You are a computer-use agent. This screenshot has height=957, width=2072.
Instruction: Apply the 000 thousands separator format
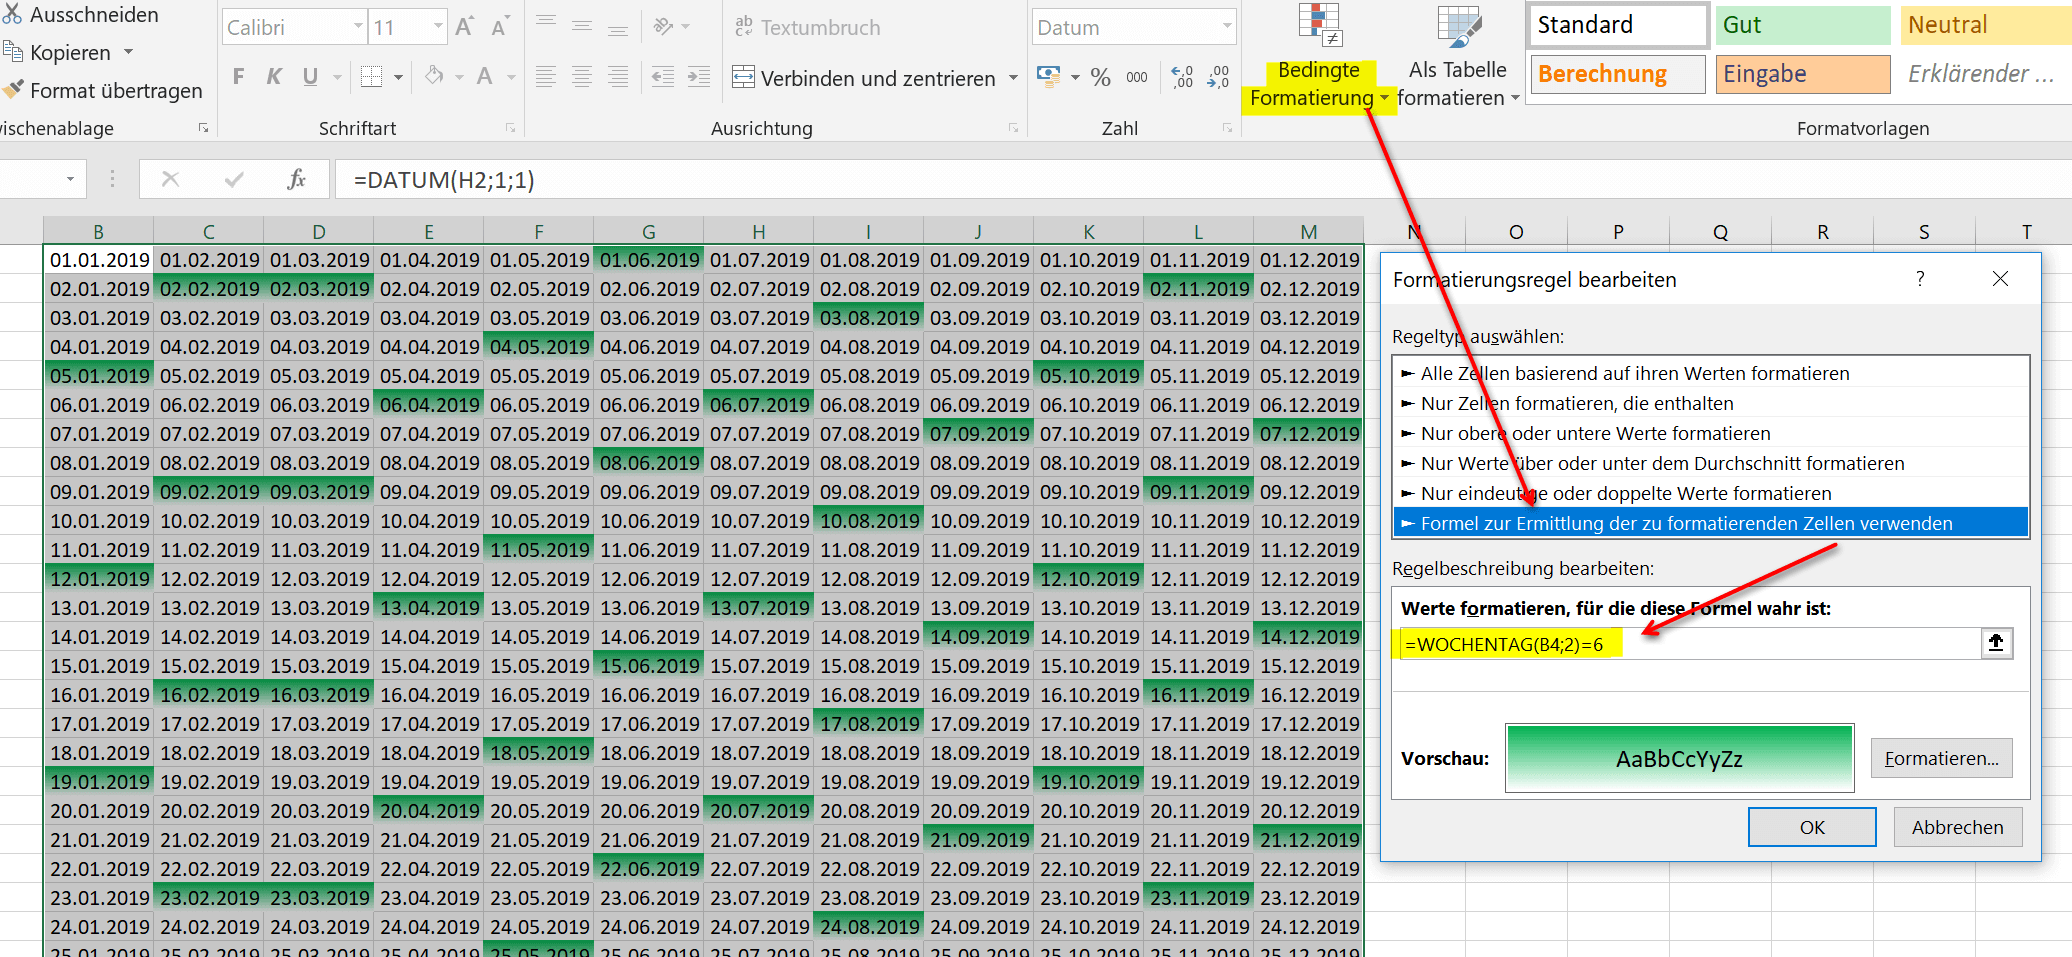coord(1137,77)
